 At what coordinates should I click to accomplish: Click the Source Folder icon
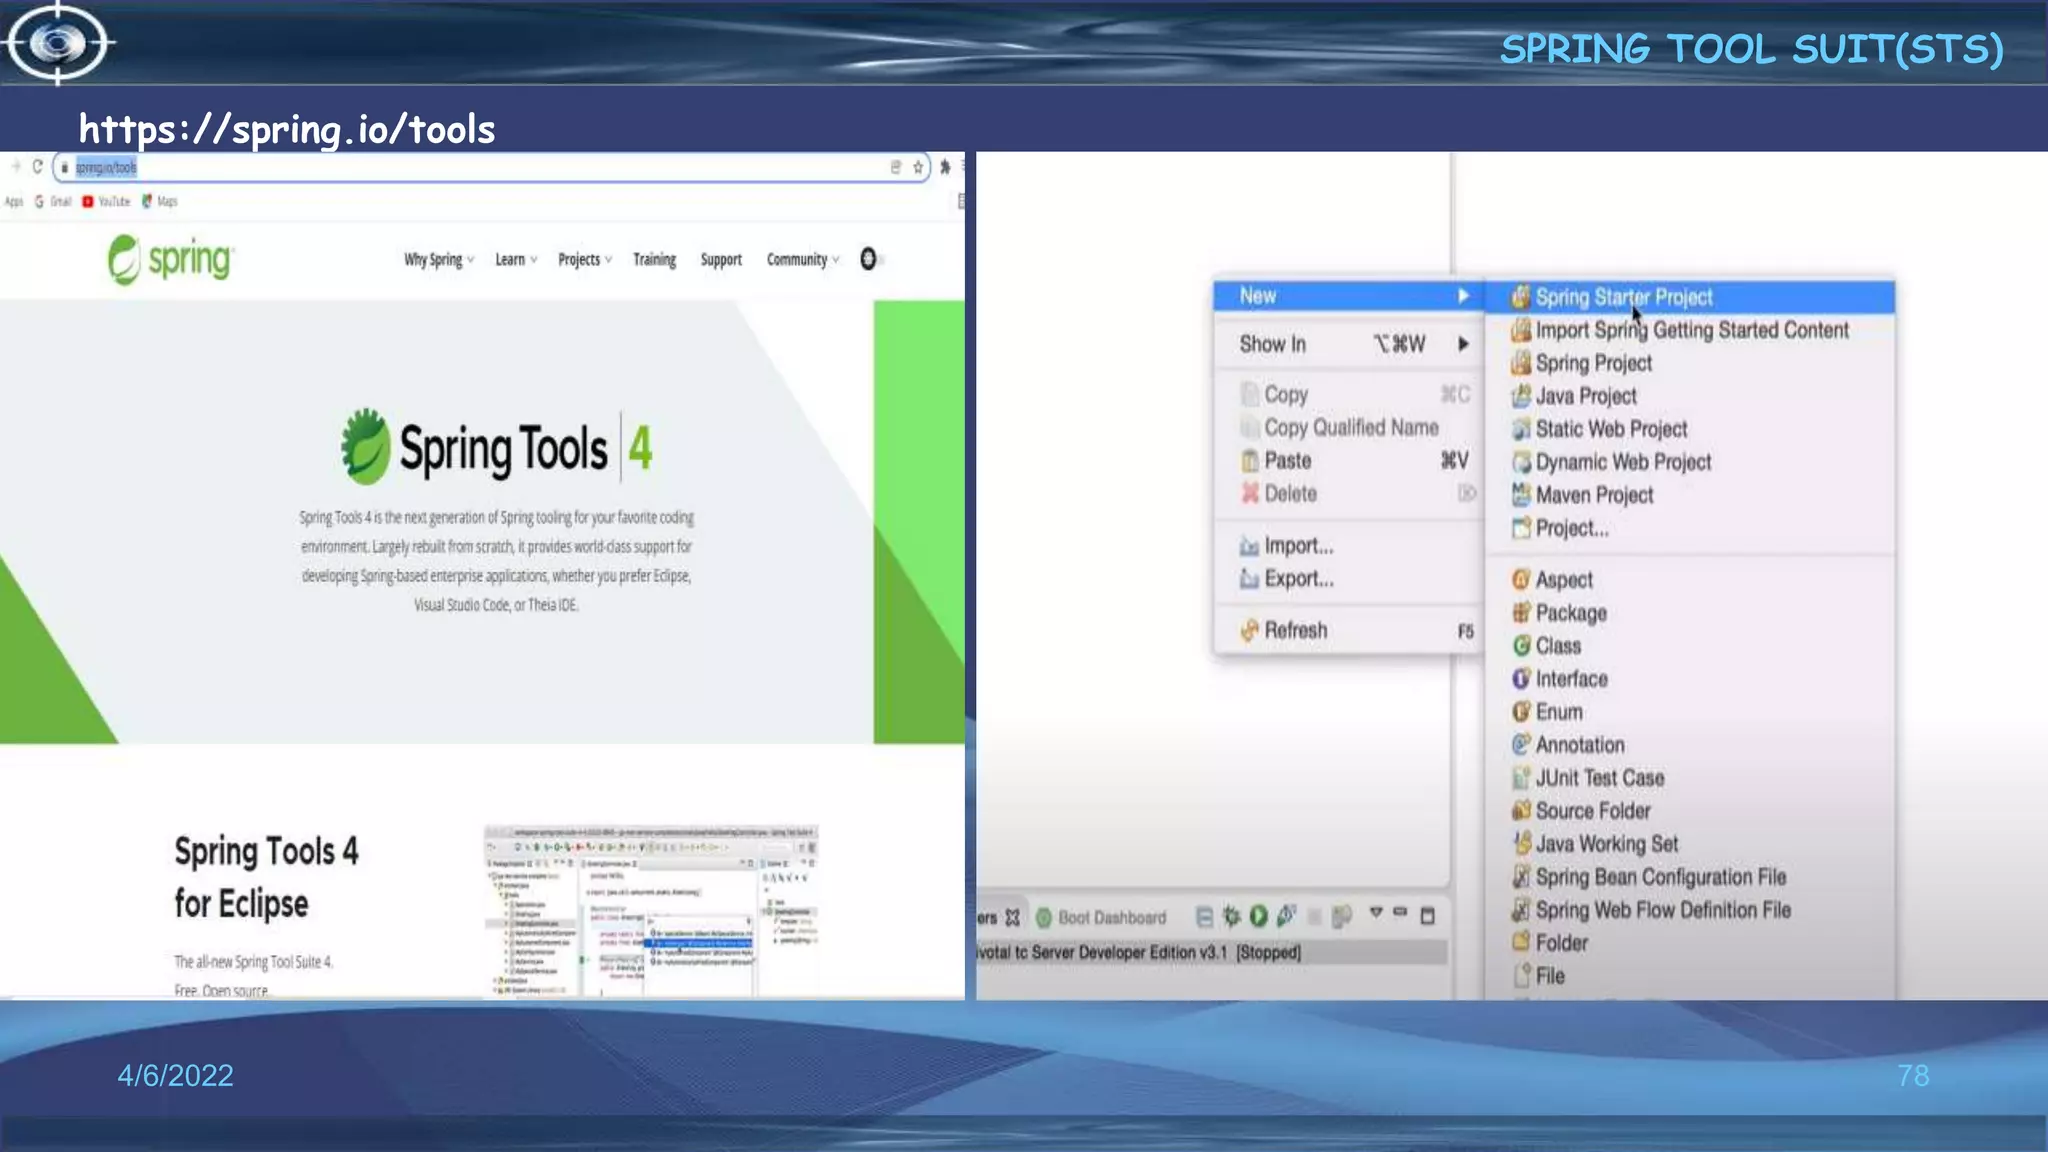click(x=1521, y=811)
